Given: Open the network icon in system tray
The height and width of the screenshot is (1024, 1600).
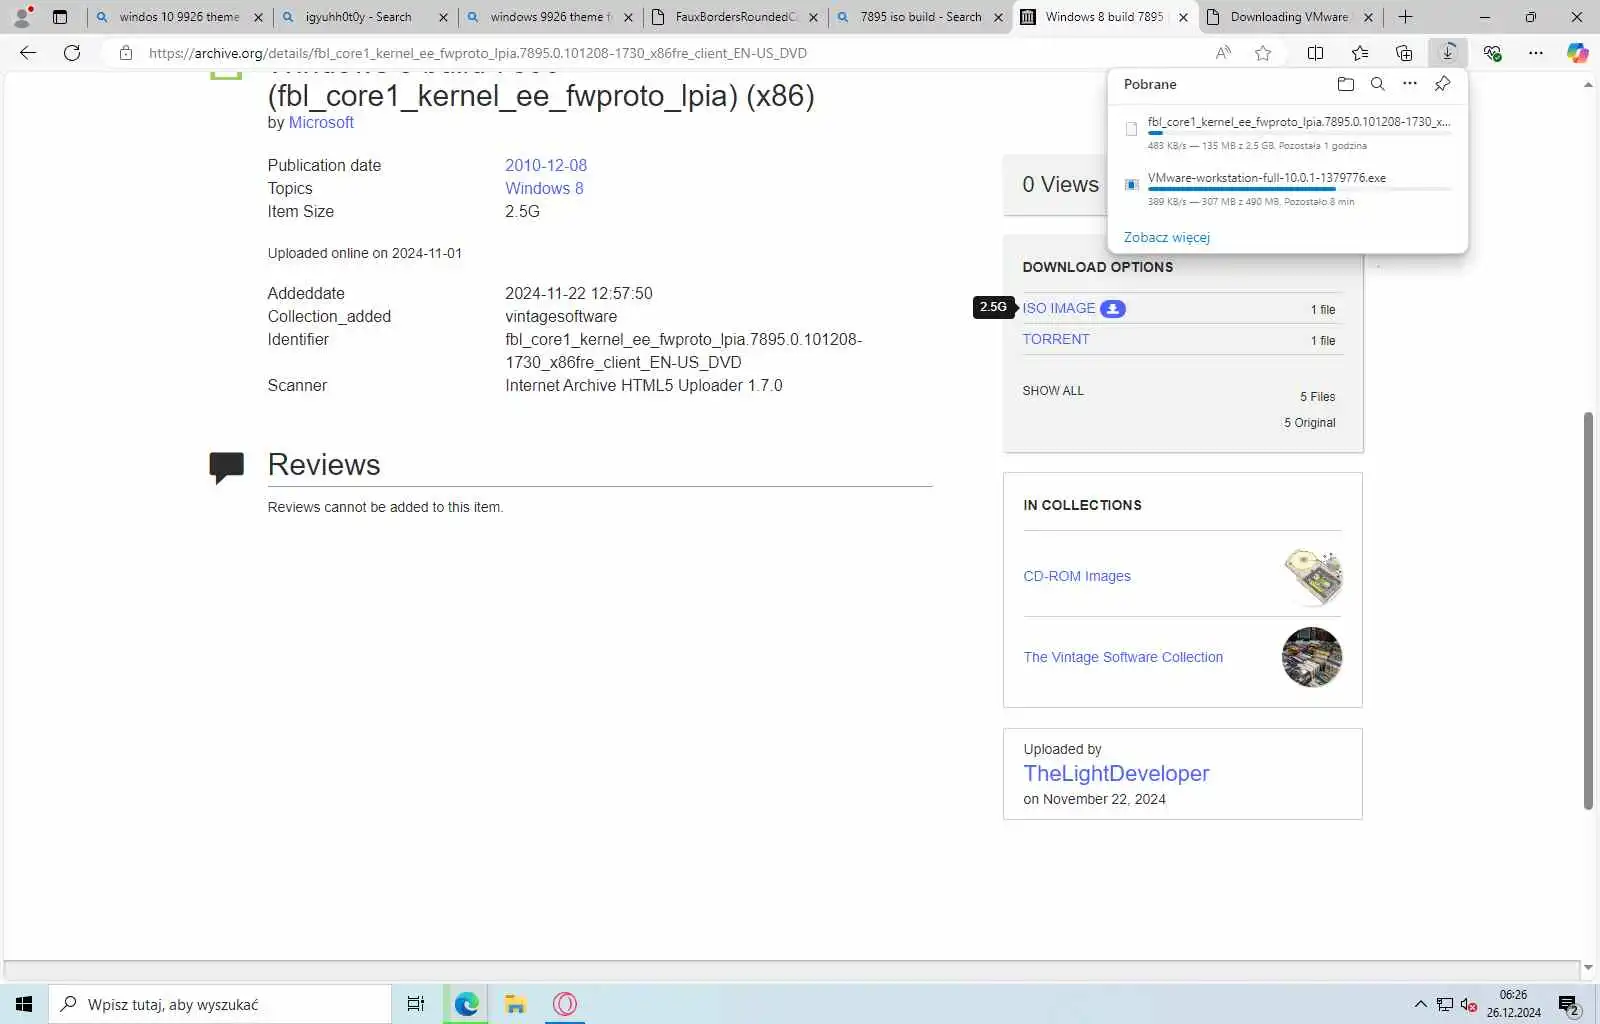Looking at the screenshot, I should (1445, 1005).
